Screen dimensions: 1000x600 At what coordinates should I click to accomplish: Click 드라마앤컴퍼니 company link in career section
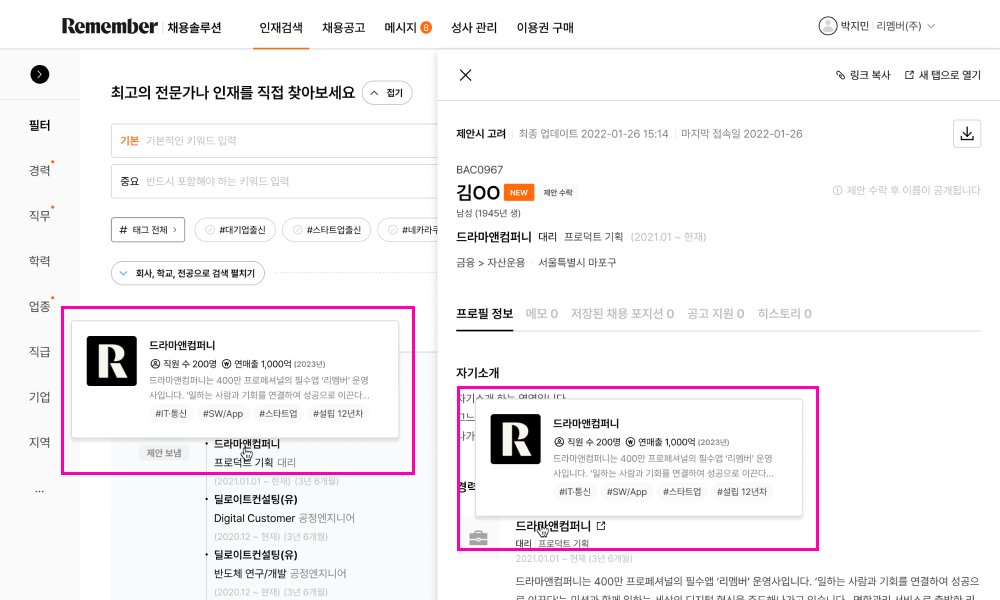coord(553,526)
